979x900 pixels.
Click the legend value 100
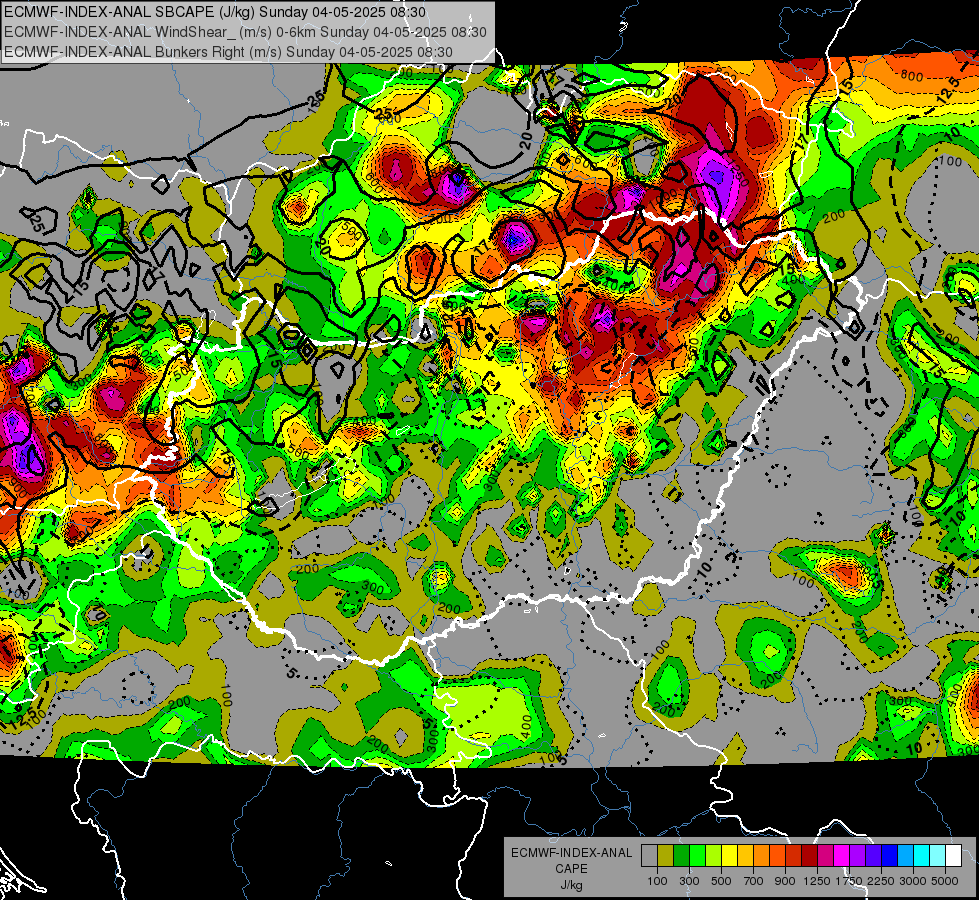pyautogui.click(x=657, y=881)
